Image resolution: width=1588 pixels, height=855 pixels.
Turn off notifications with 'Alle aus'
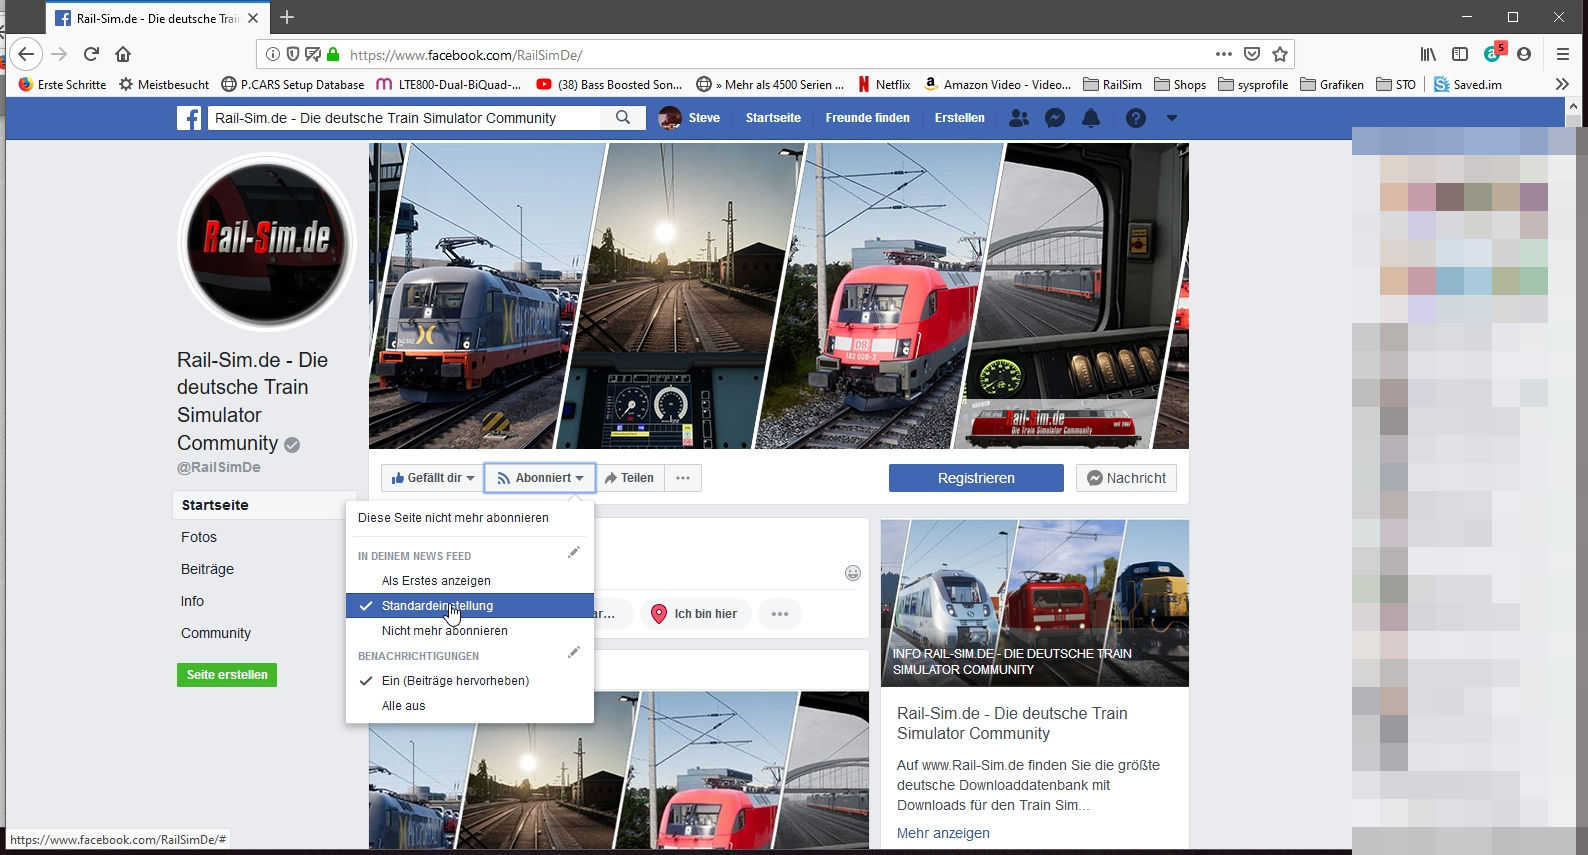404,706
